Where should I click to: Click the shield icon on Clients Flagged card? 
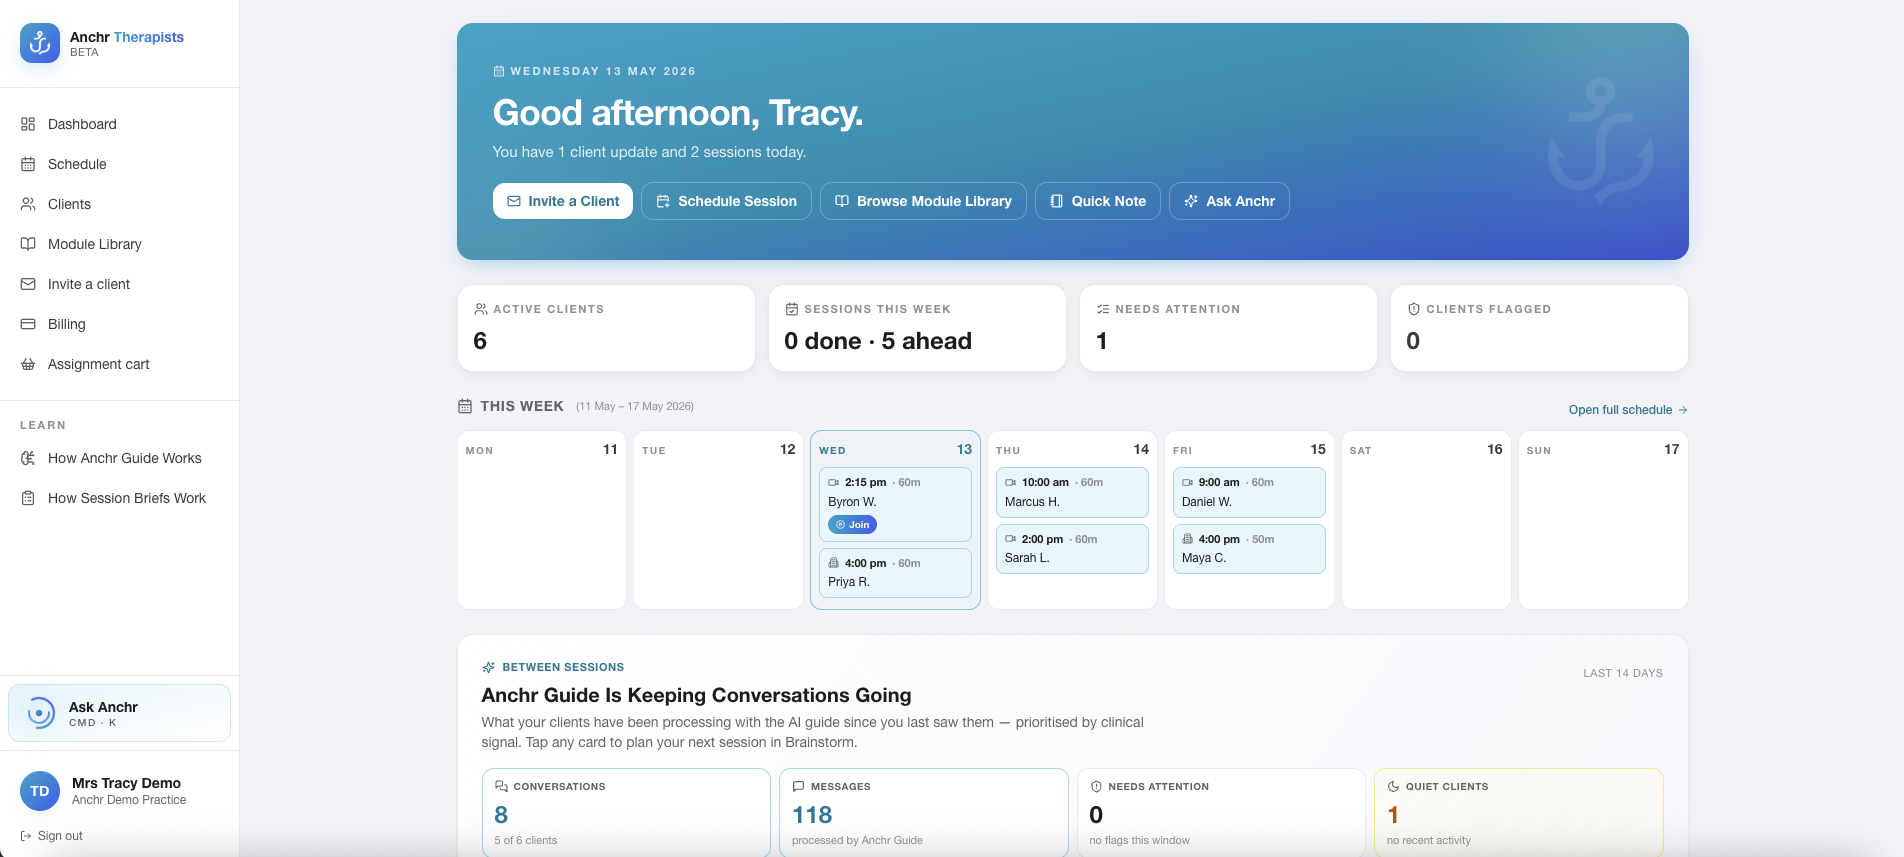coord(1414,309)
